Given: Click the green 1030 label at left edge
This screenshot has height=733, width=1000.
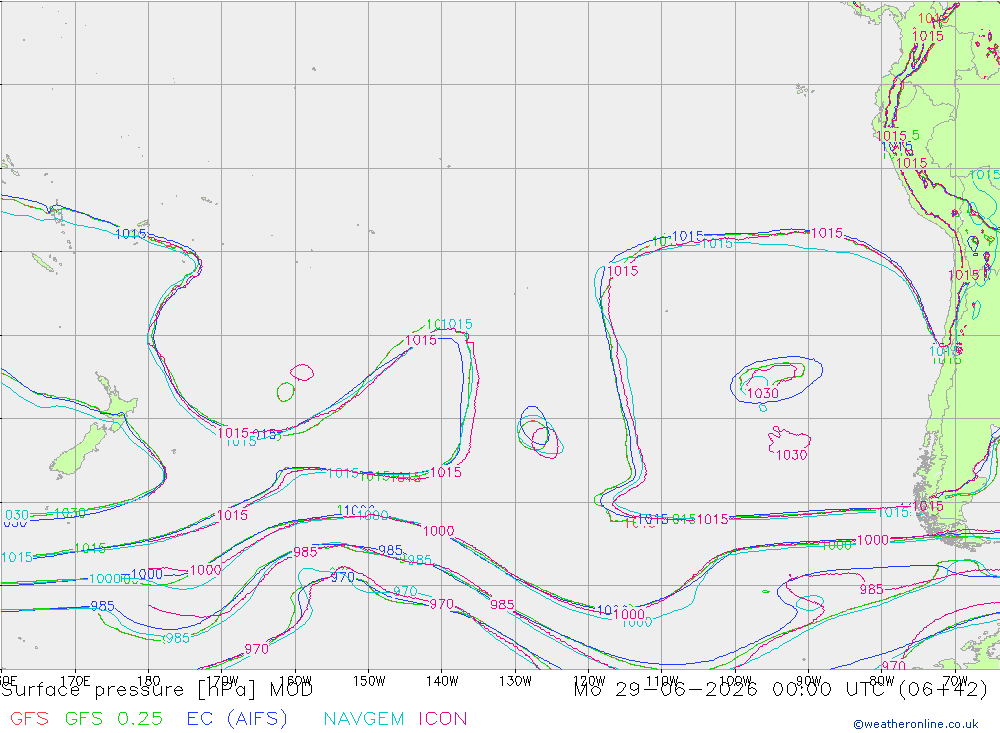Looking at the screenshot, I should pos(70,513).
